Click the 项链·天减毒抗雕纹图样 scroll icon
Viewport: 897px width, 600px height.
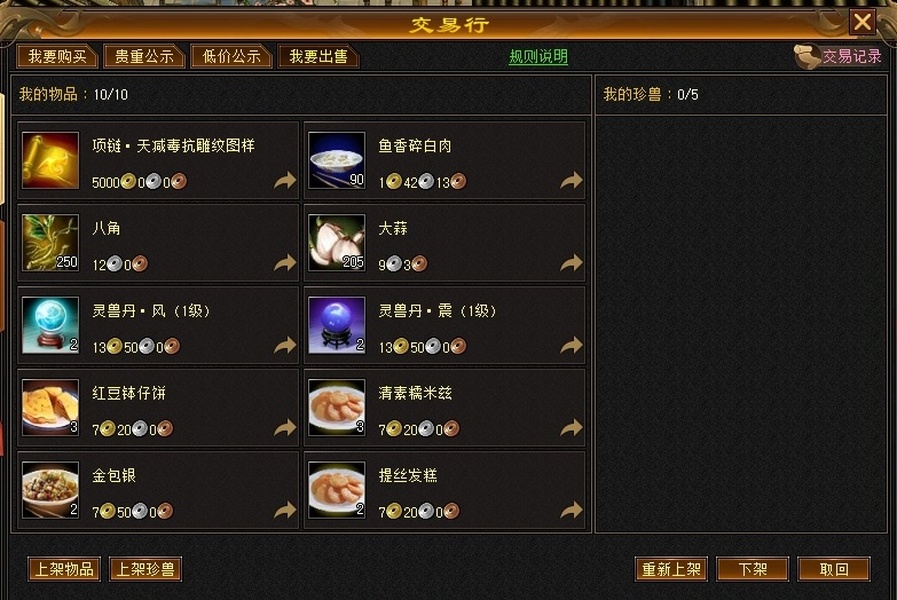(x=50, y=160)
